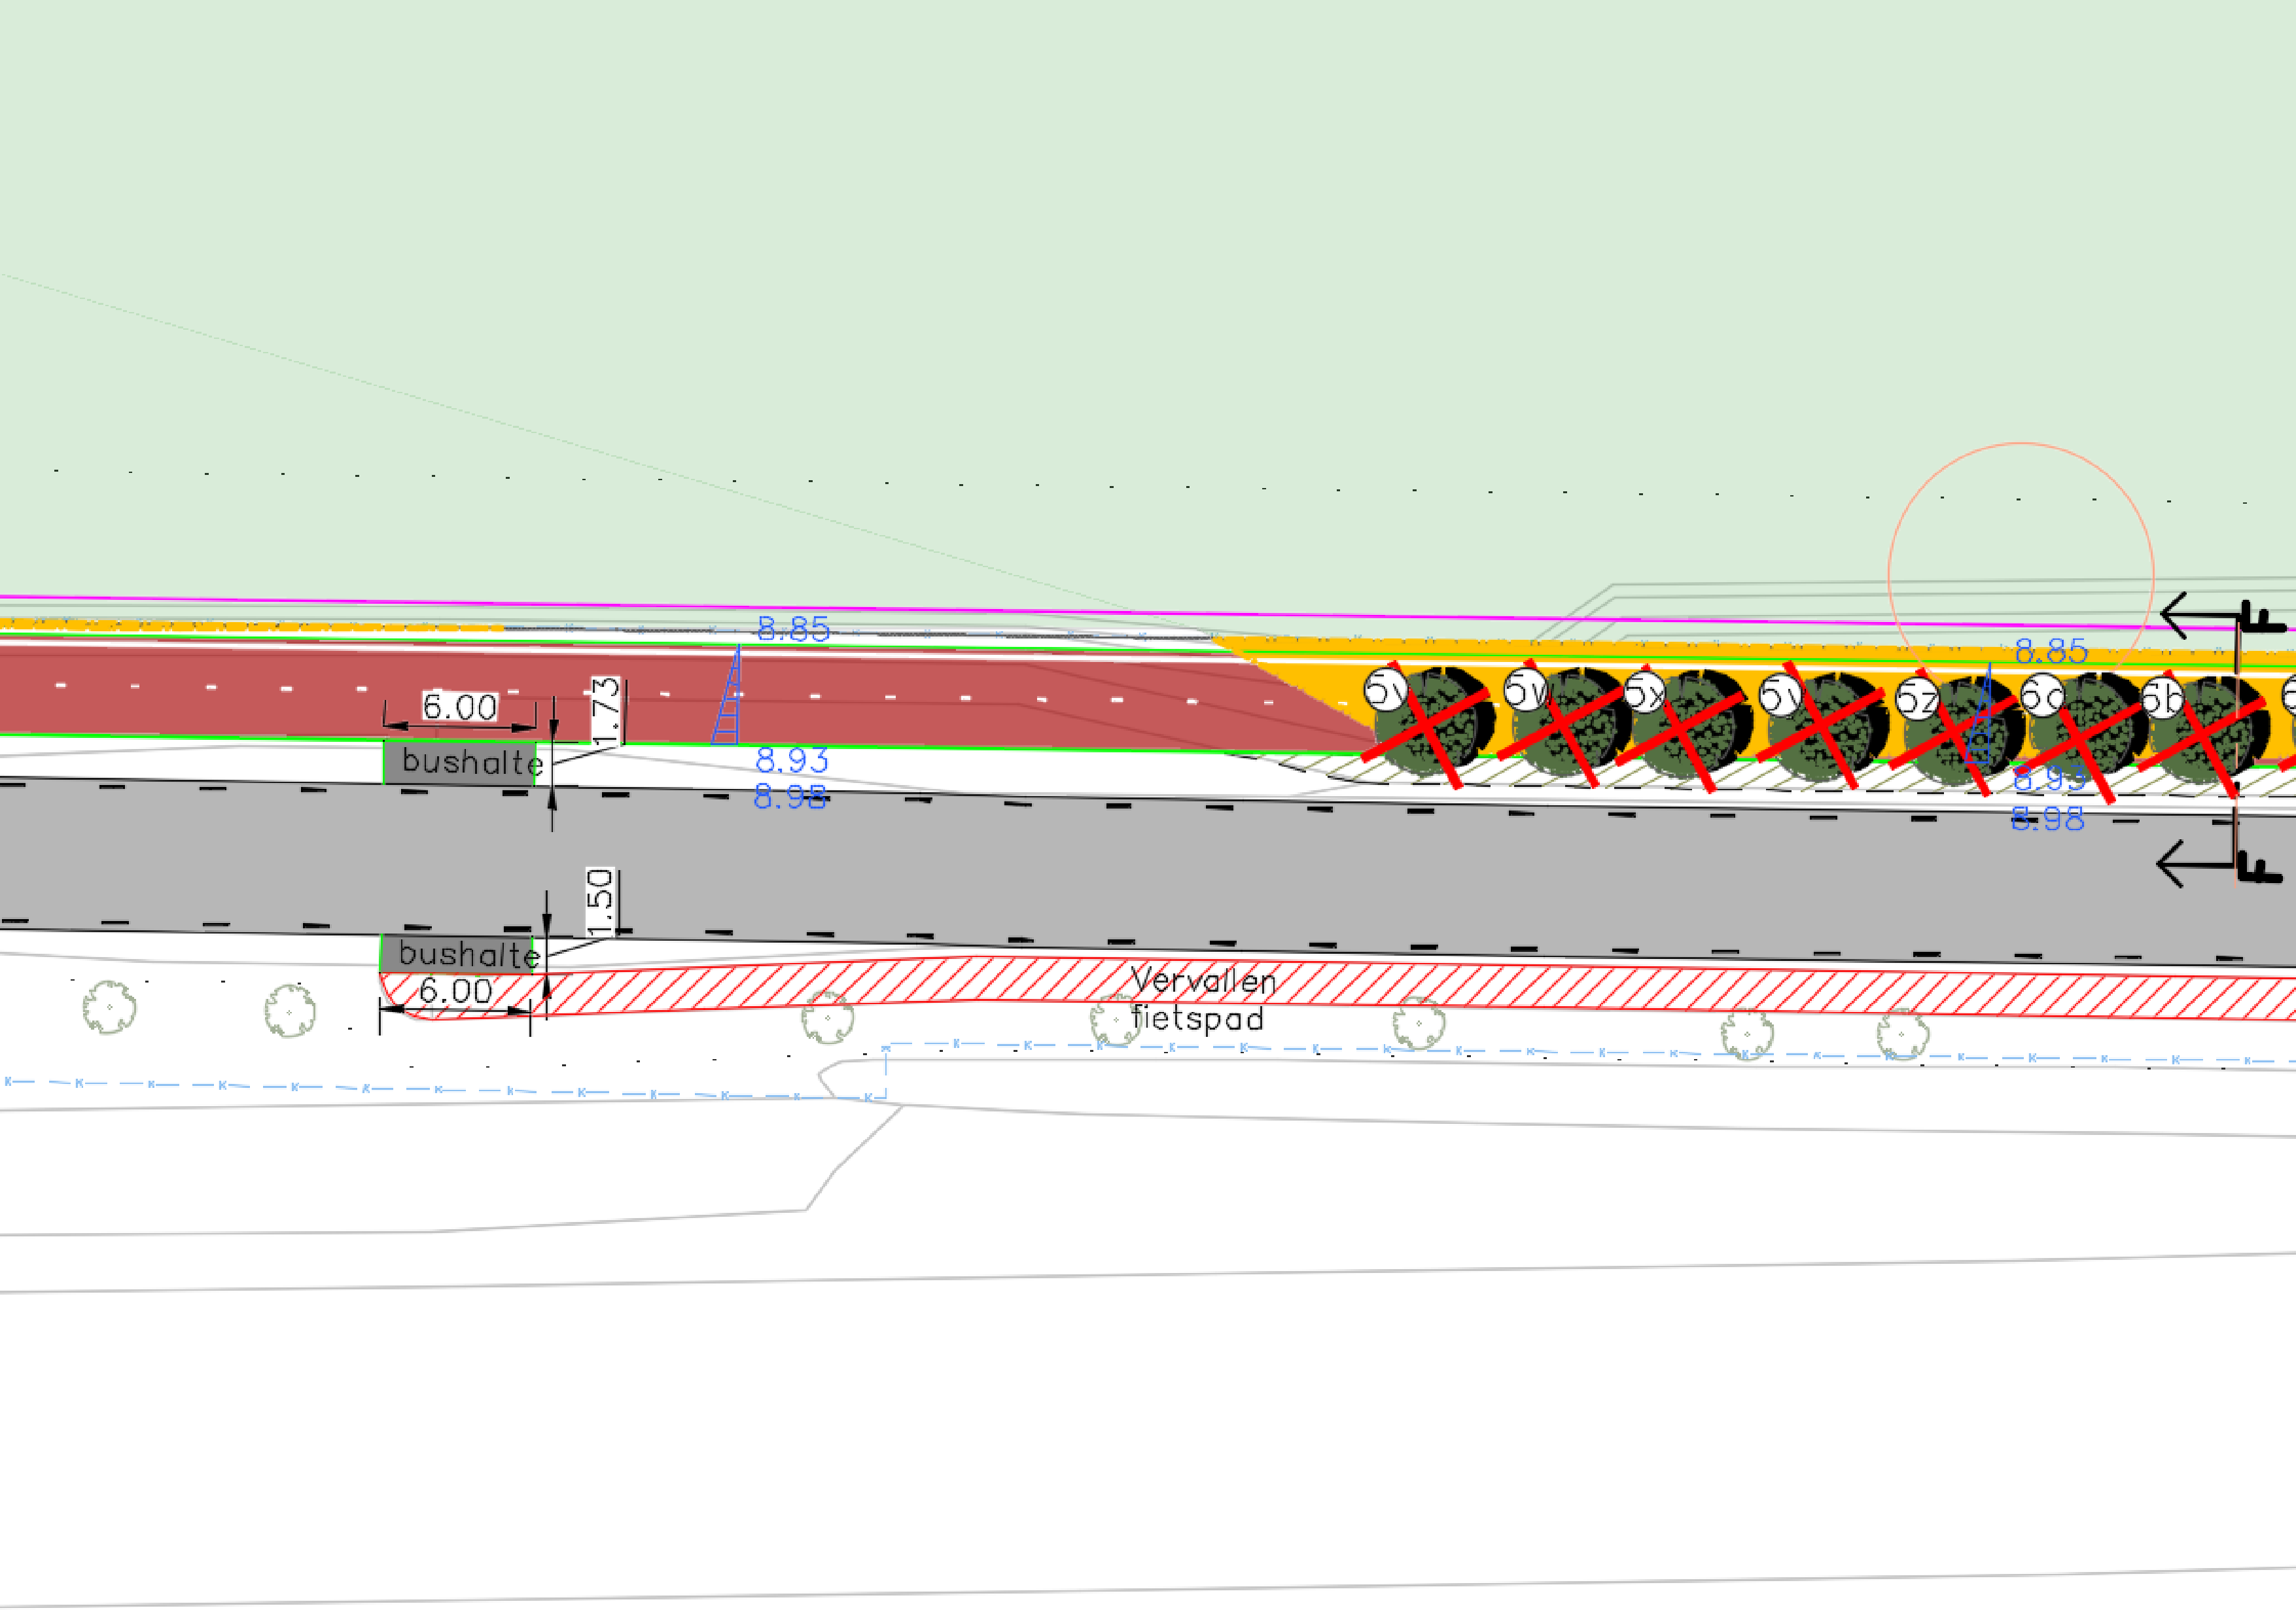2296x1623 pixels.
Task: Select the tree label circle 5z
Action: point(1917,698)
